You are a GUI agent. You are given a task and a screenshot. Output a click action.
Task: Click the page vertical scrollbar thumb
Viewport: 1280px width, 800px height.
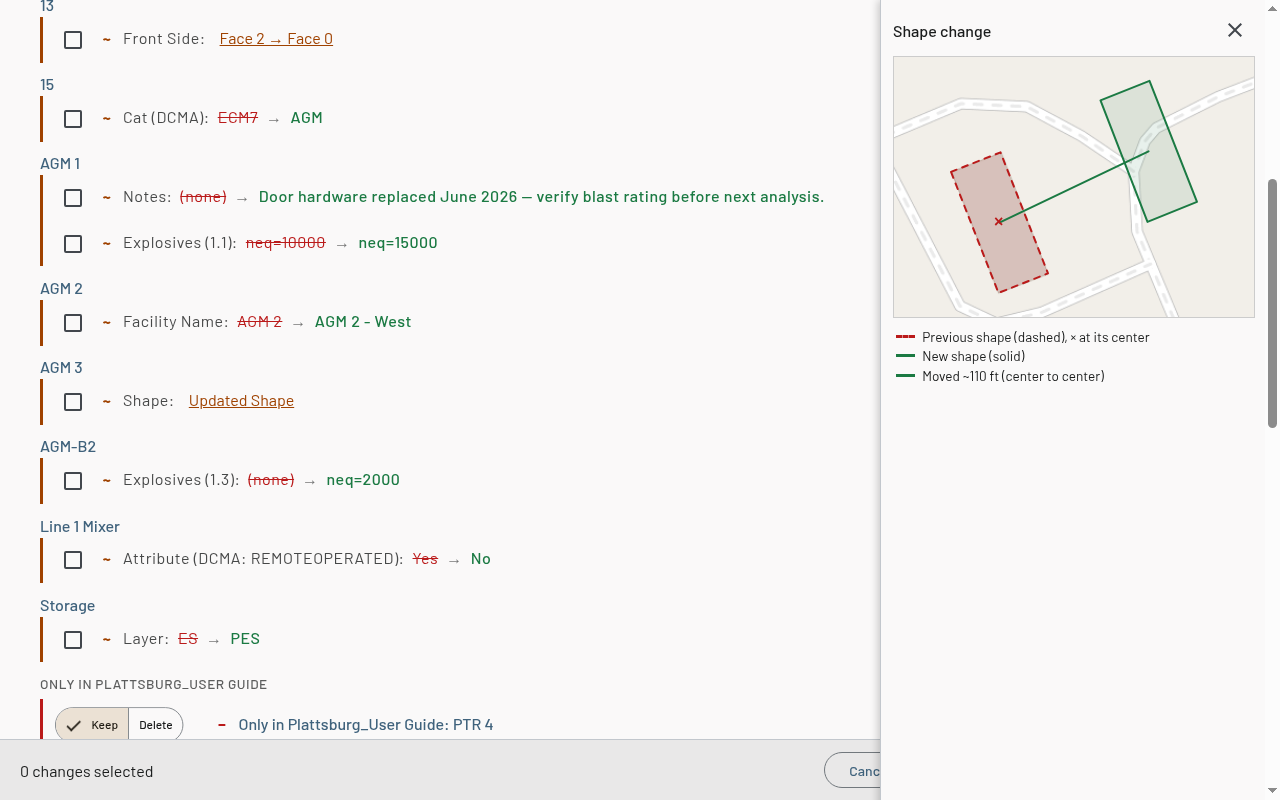[x=1272, y=304]
